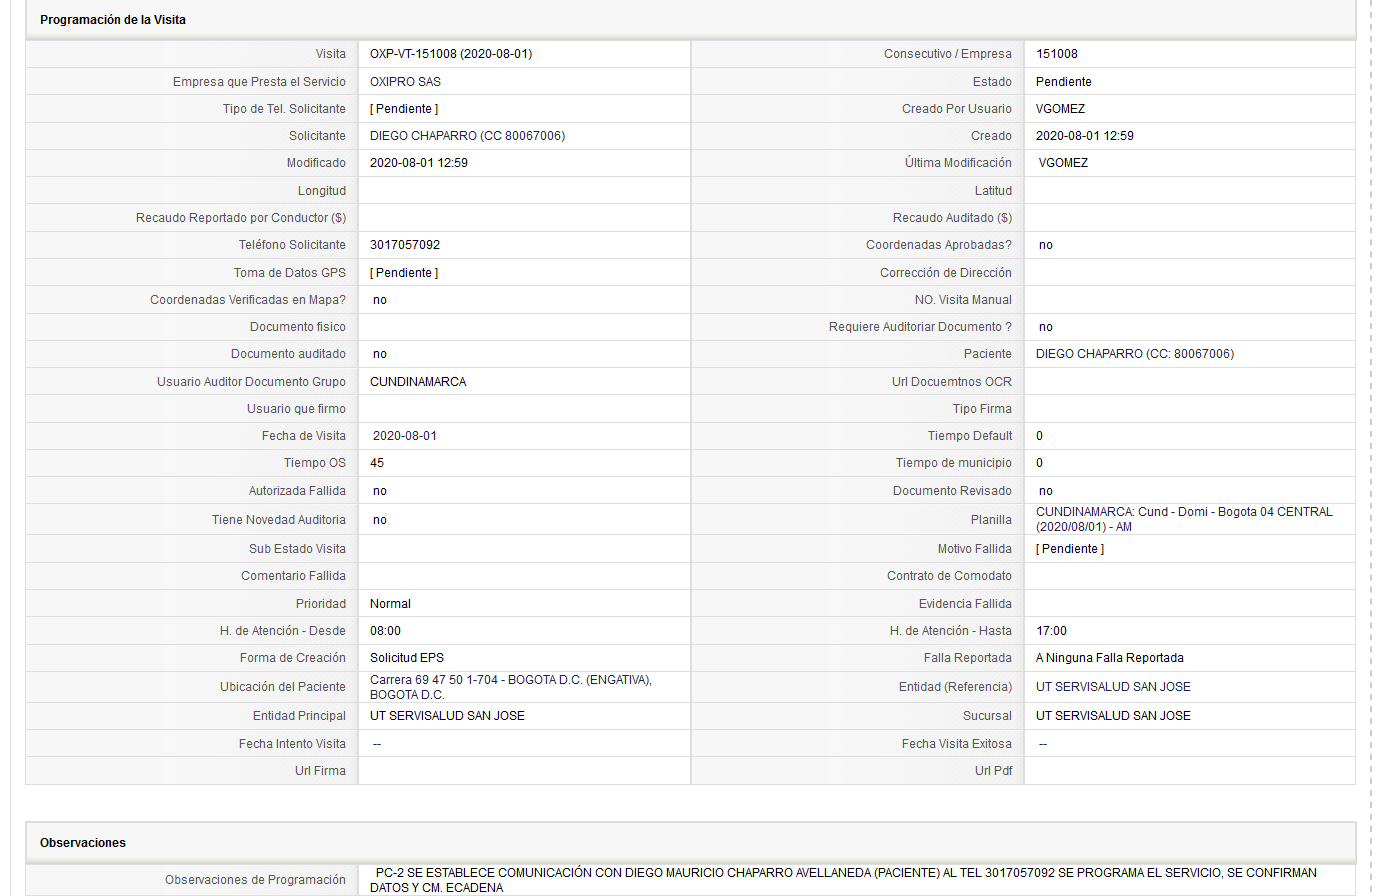Click the Última Modificación value VGOMEZ
1394x896 pixels.
tap(1063, 163)
